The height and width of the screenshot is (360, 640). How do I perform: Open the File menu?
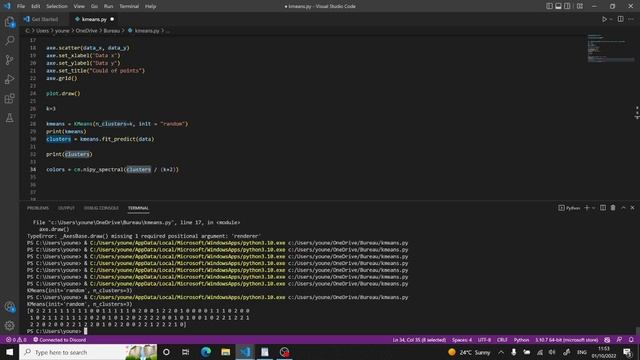[21, 6]
